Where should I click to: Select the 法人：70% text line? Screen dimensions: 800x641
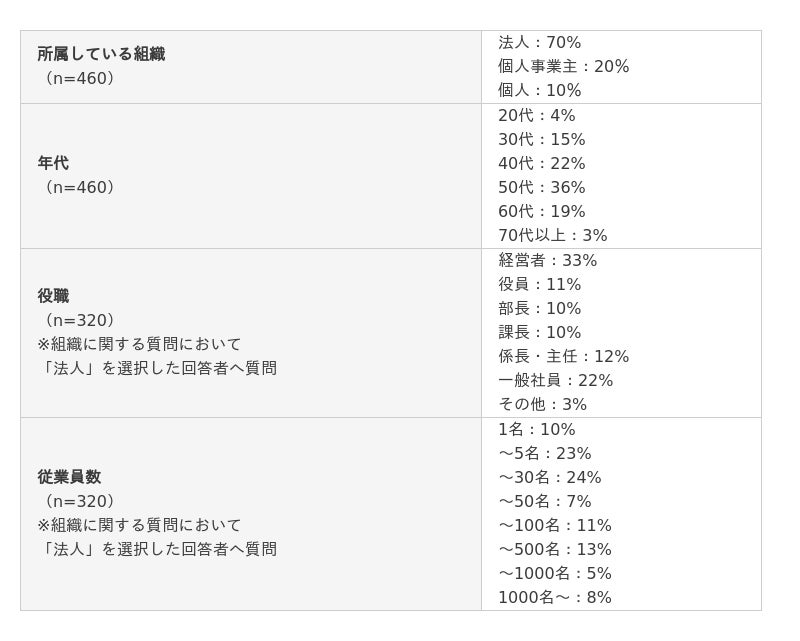click(540, 42)
